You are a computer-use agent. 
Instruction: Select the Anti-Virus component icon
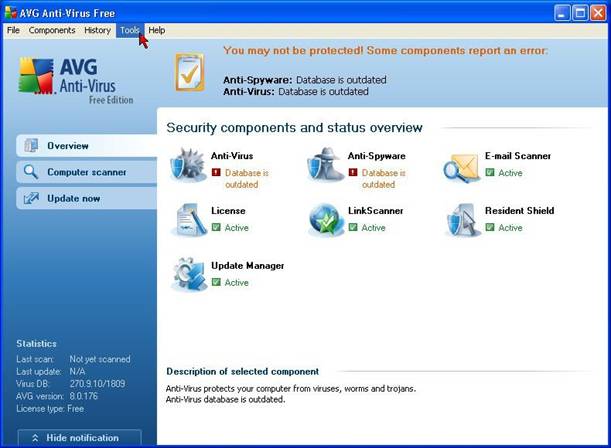point(188,165)
